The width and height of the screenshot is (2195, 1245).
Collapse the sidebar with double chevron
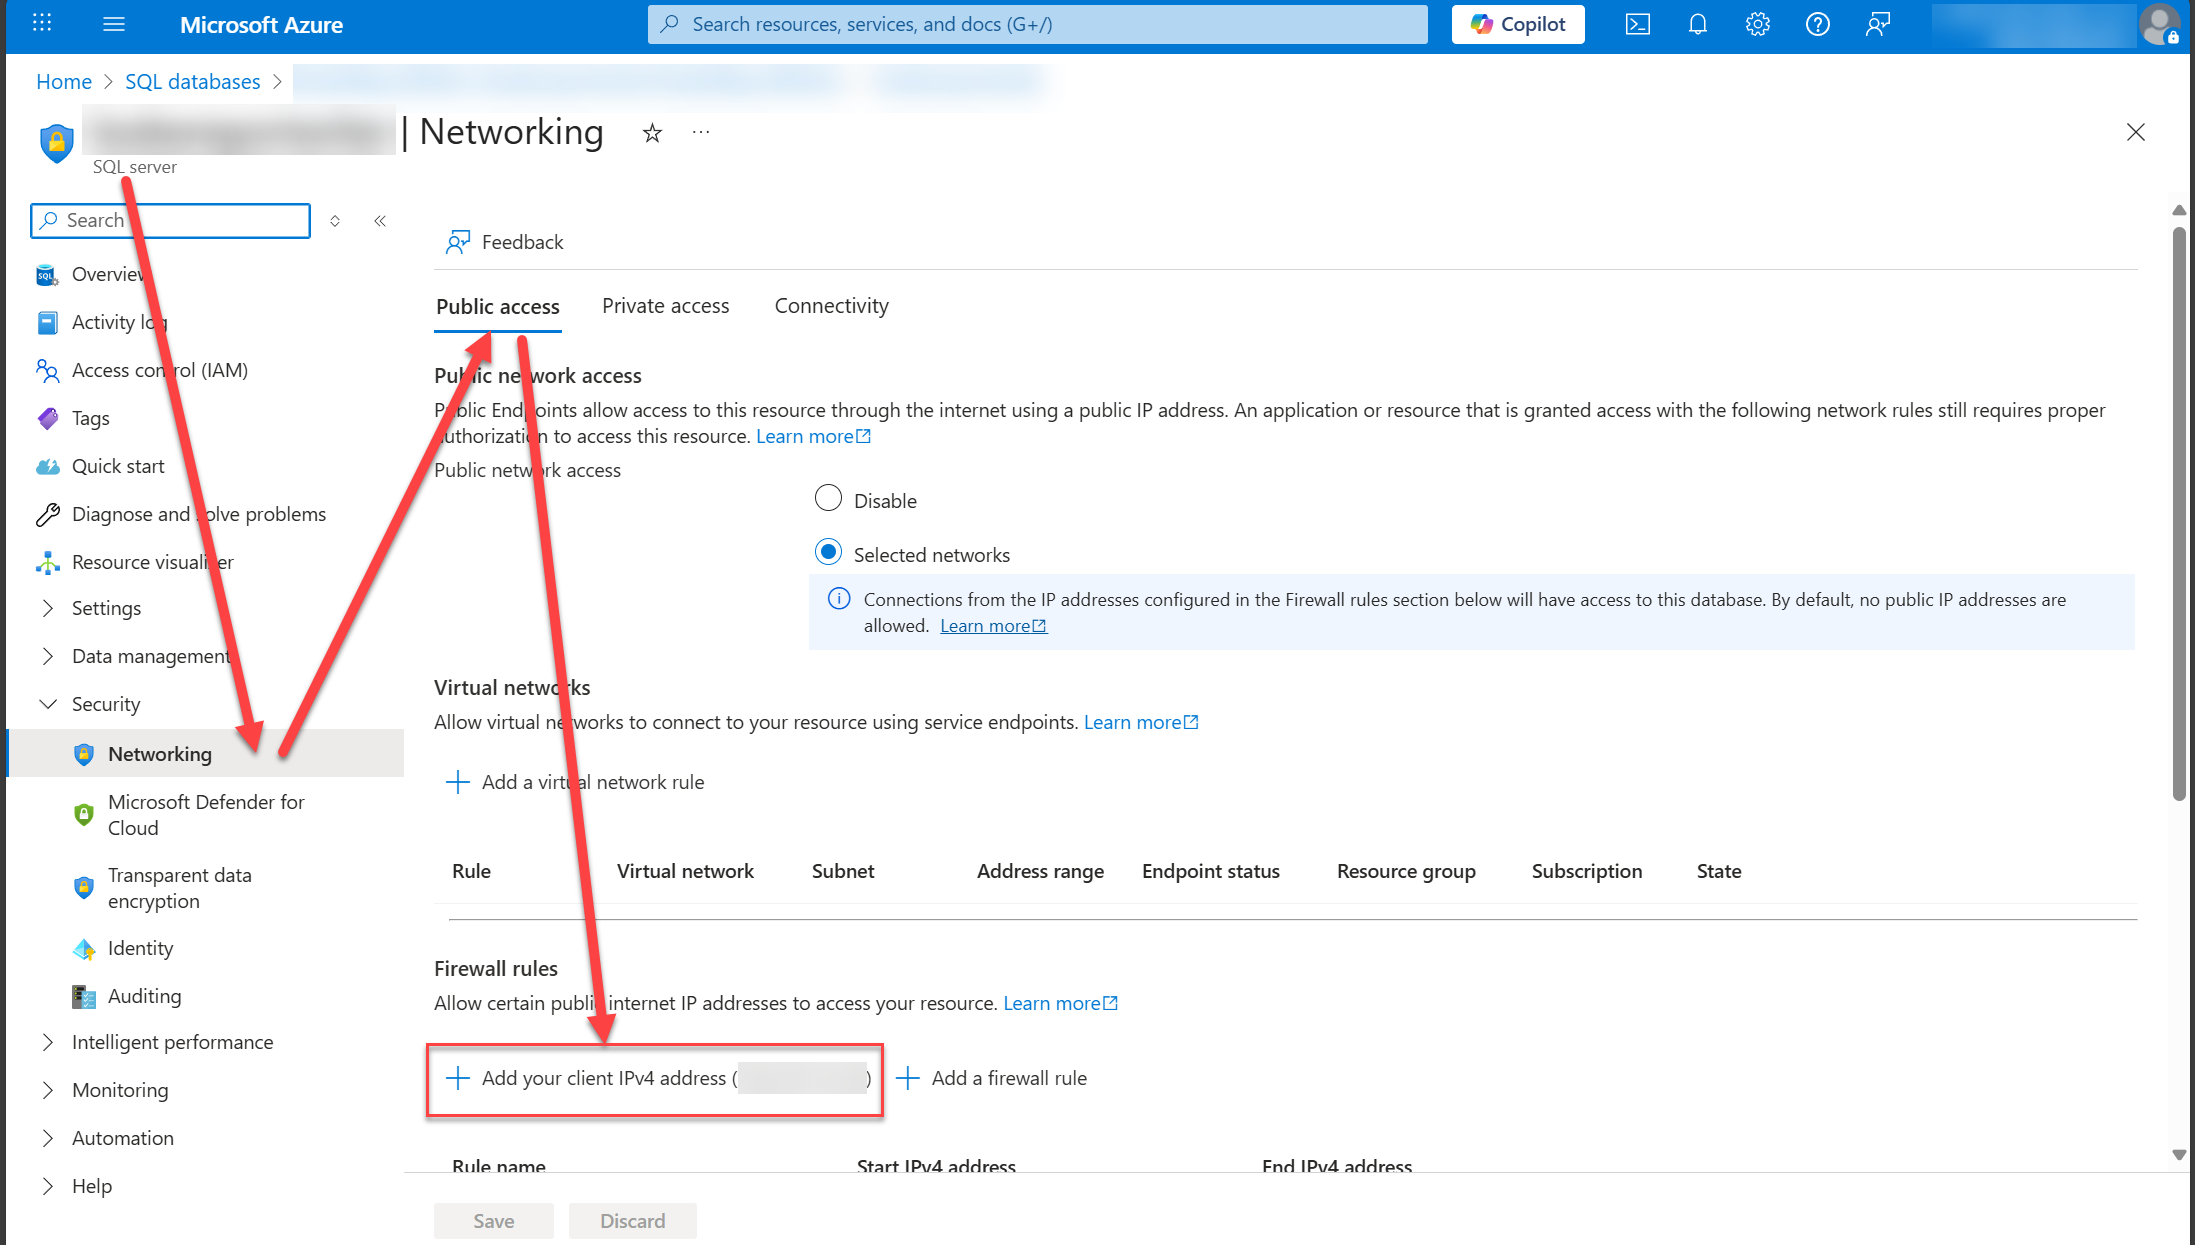point(380,221)
